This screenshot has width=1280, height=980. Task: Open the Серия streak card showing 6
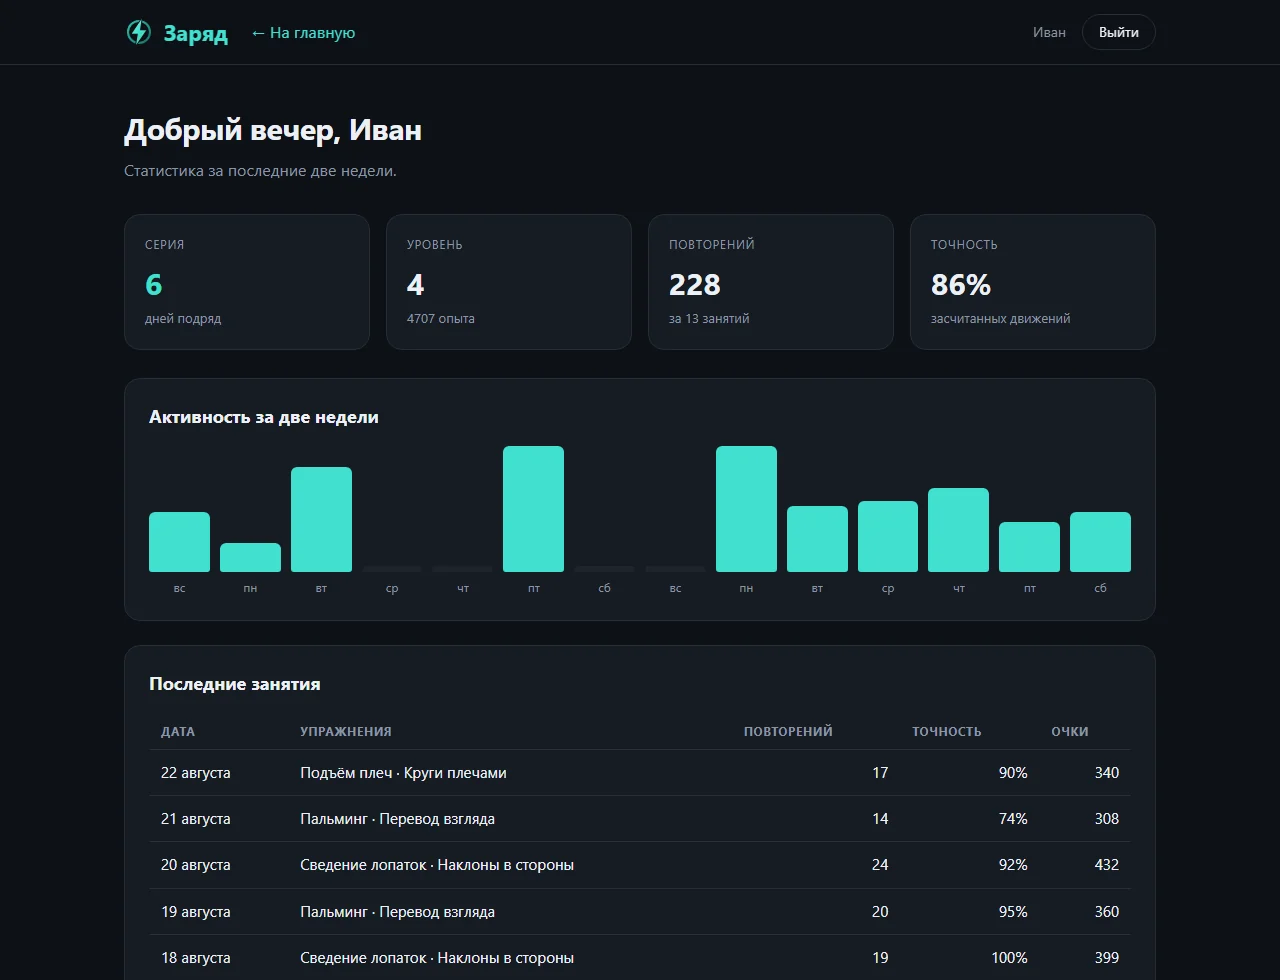point(247,282)
